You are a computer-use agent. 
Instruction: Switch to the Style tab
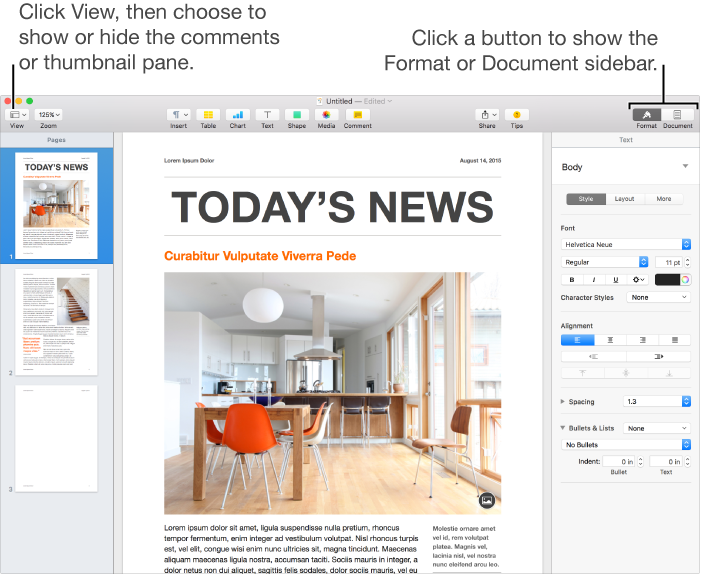pos(586,199)
